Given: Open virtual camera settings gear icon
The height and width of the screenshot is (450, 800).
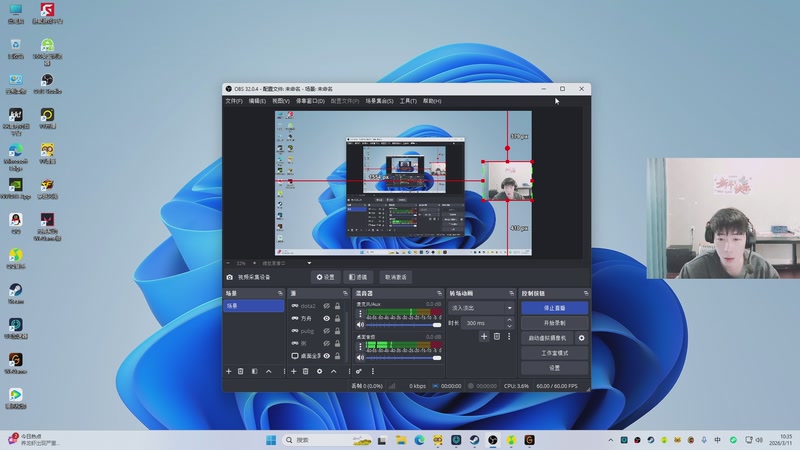Looking at the screenshot, I should 582,338.
